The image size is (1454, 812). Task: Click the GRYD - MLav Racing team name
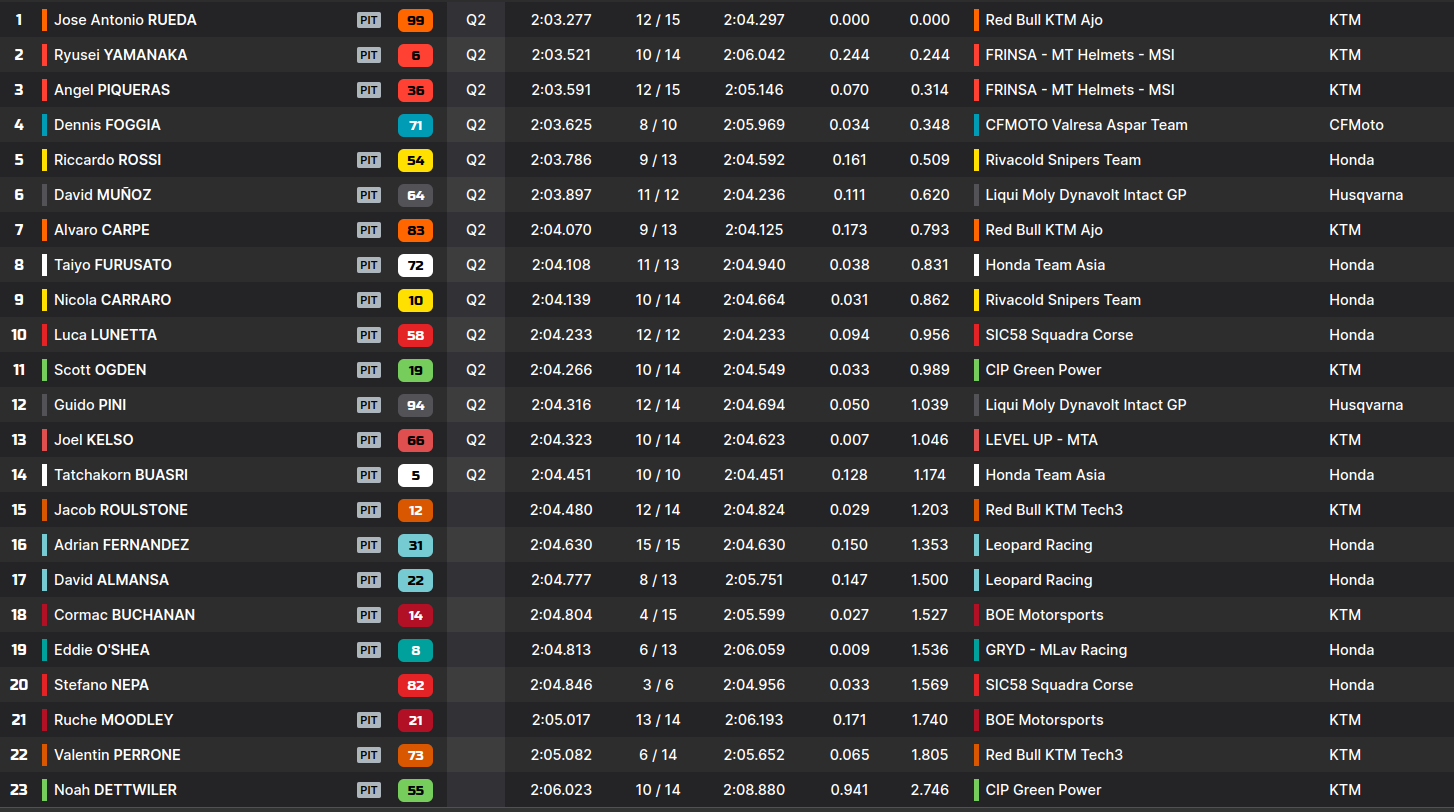(x=1056, y=650)
